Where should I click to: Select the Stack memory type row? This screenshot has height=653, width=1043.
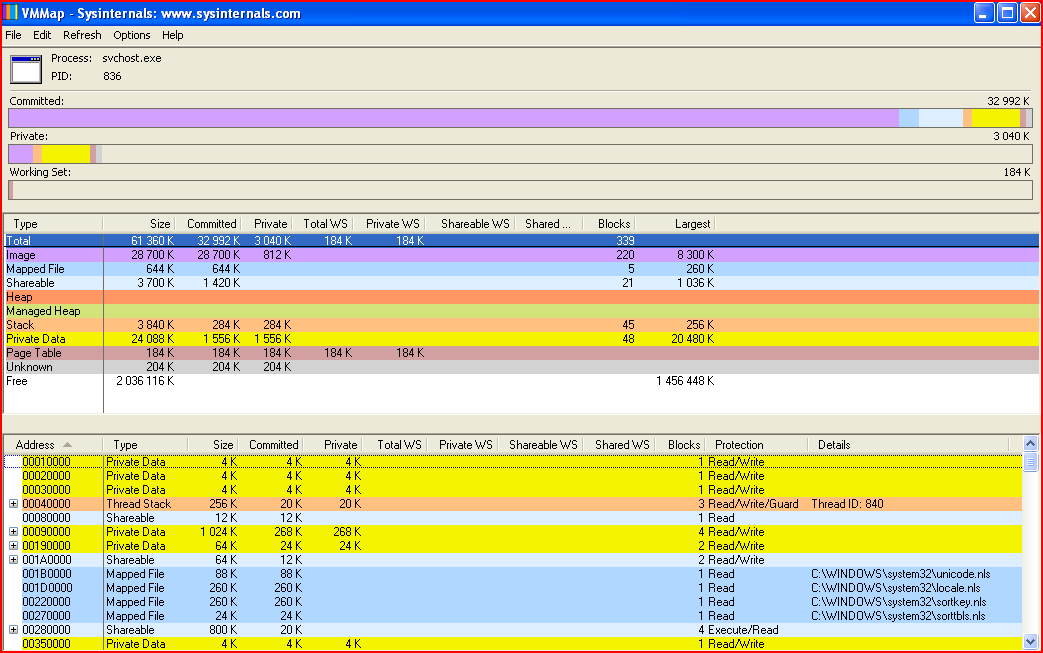click(522, 325)
